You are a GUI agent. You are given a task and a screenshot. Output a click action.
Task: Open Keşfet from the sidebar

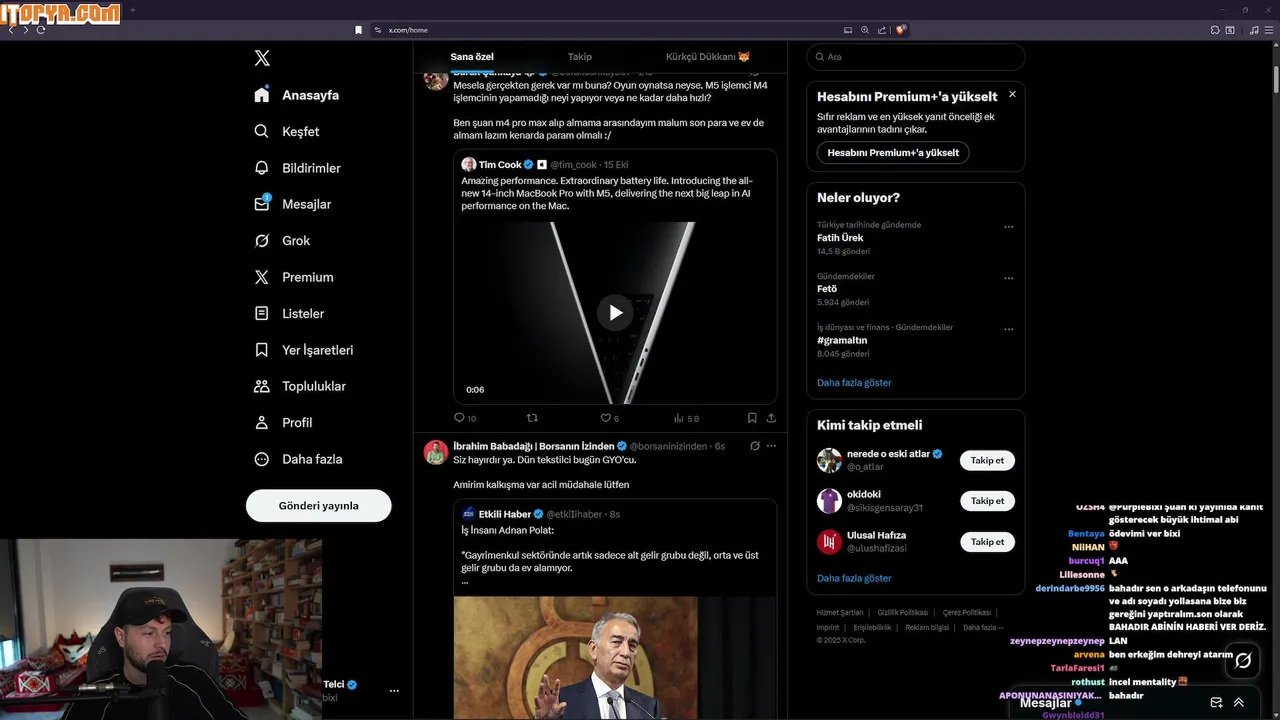[286, 131]
